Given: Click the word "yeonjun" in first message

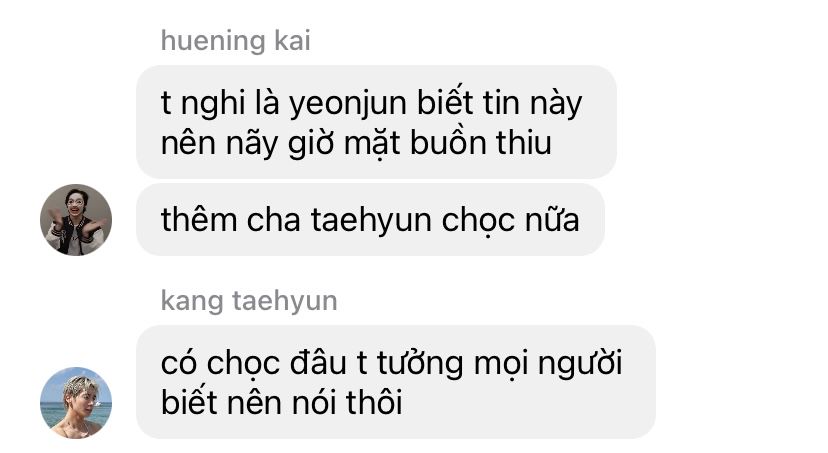Looking at the screenshot, I should click(x=348, y=103).
